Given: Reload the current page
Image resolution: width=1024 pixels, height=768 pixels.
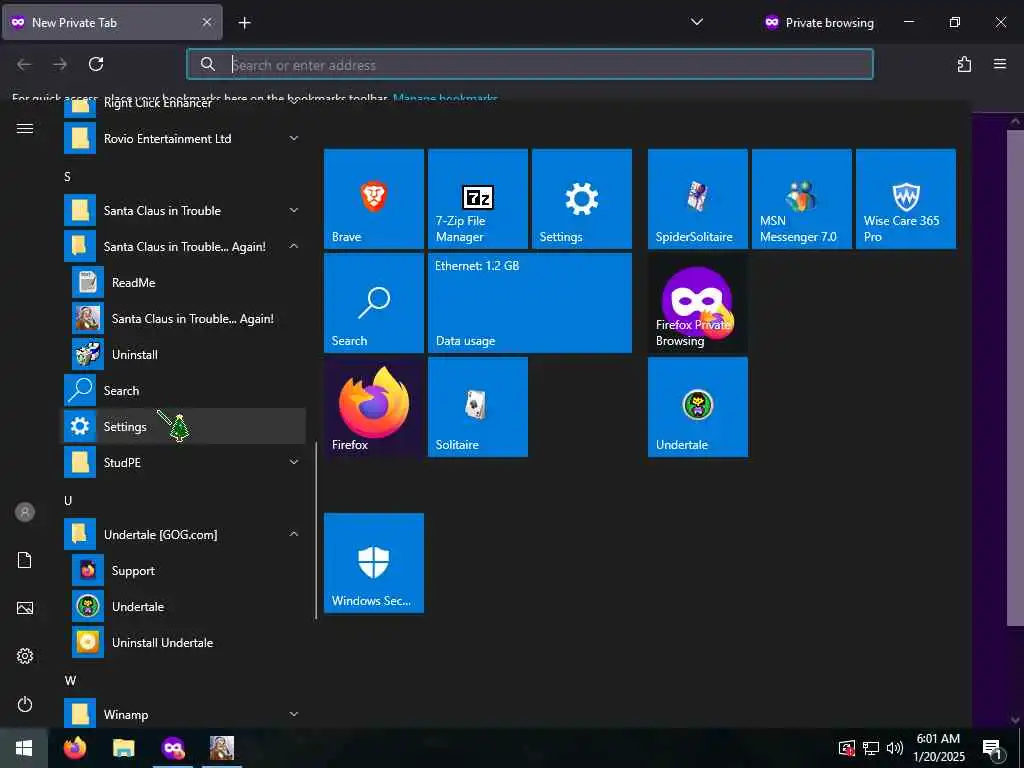Looking at the screenshot, I should [x=96, y=64].
